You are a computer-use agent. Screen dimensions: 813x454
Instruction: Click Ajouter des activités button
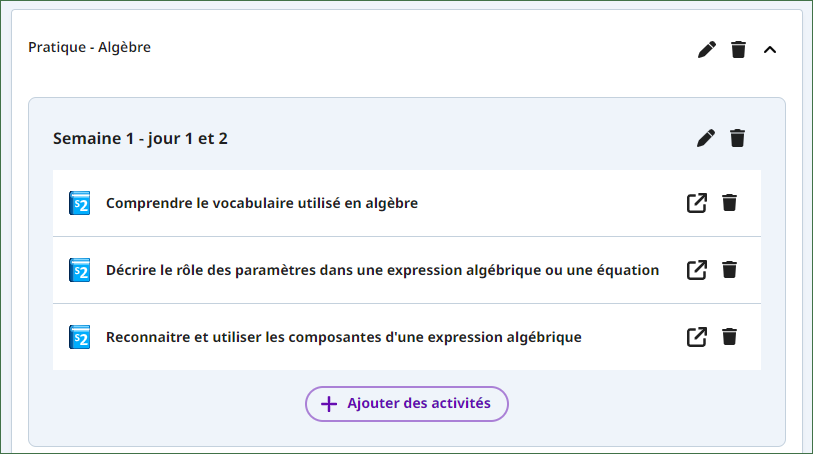pos(406,404)
